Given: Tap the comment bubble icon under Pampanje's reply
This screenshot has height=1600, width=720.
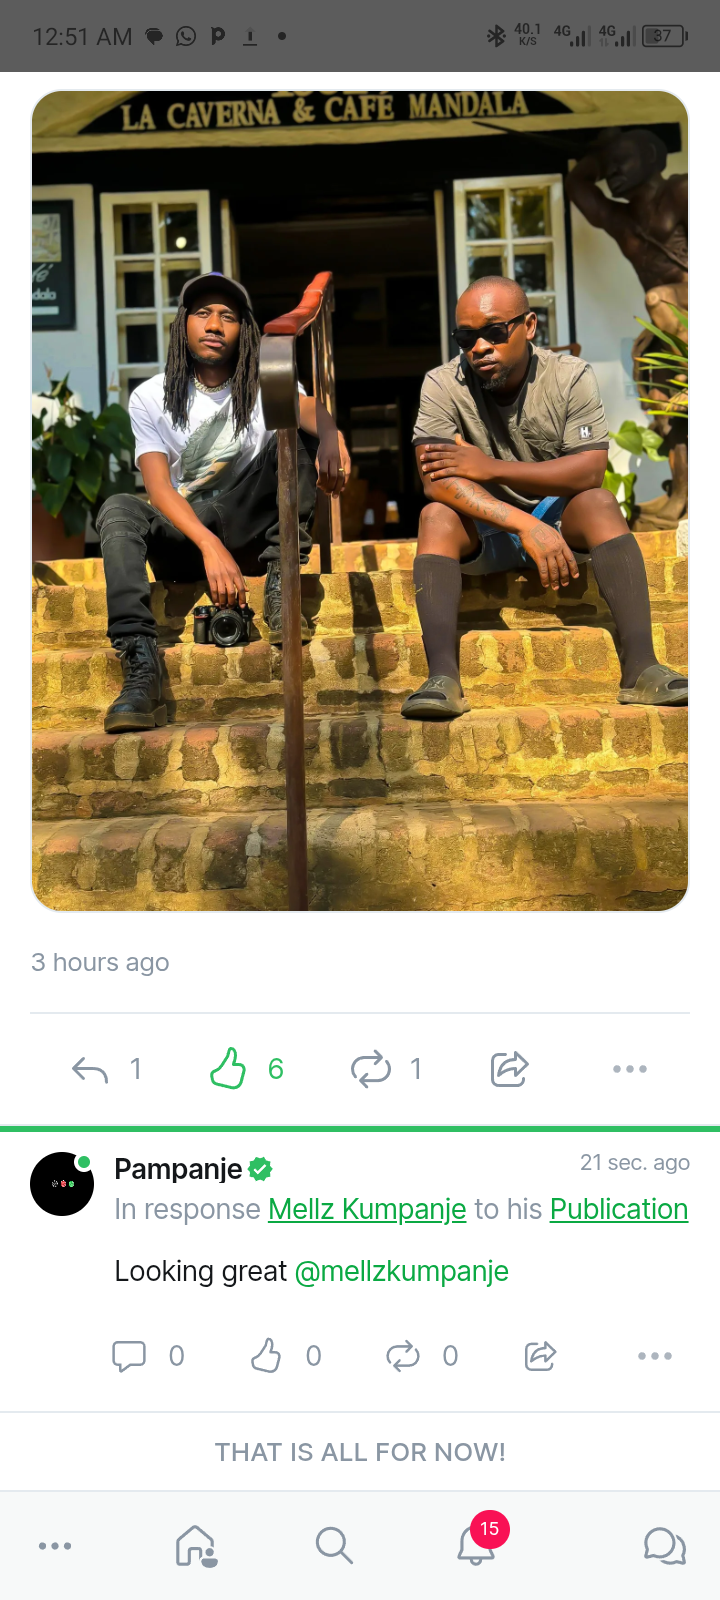Looking at the screenshot, I should [129, 1356].
